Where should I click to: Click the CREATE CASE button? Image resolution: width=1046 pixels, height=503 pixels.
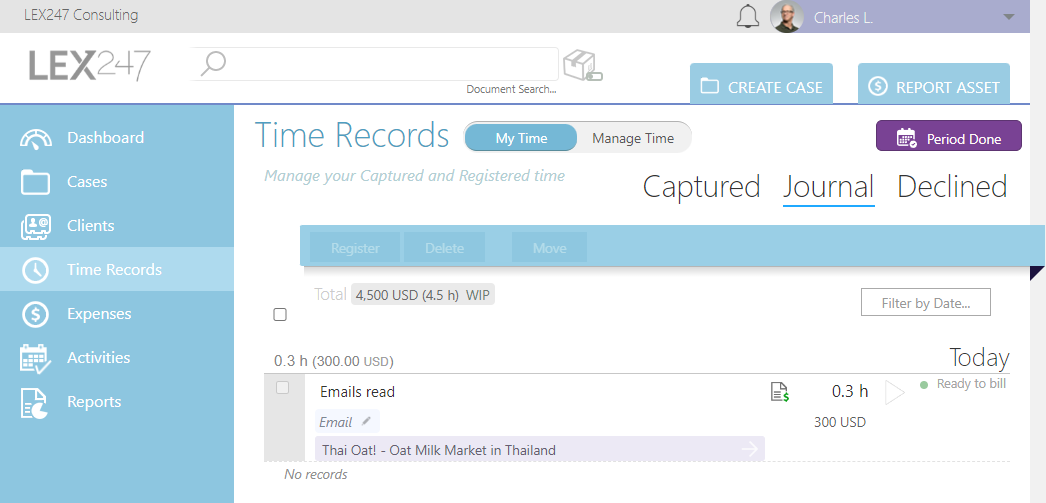(x=761, y=85)
